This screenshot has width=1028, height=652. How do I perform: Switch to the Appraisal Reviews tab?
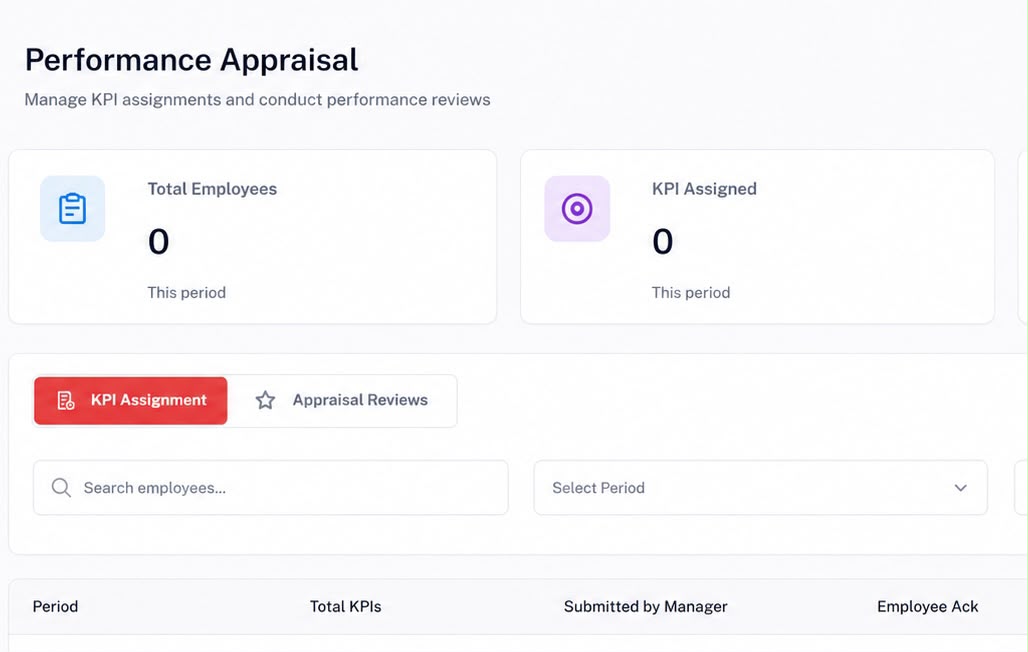[342, 400]
